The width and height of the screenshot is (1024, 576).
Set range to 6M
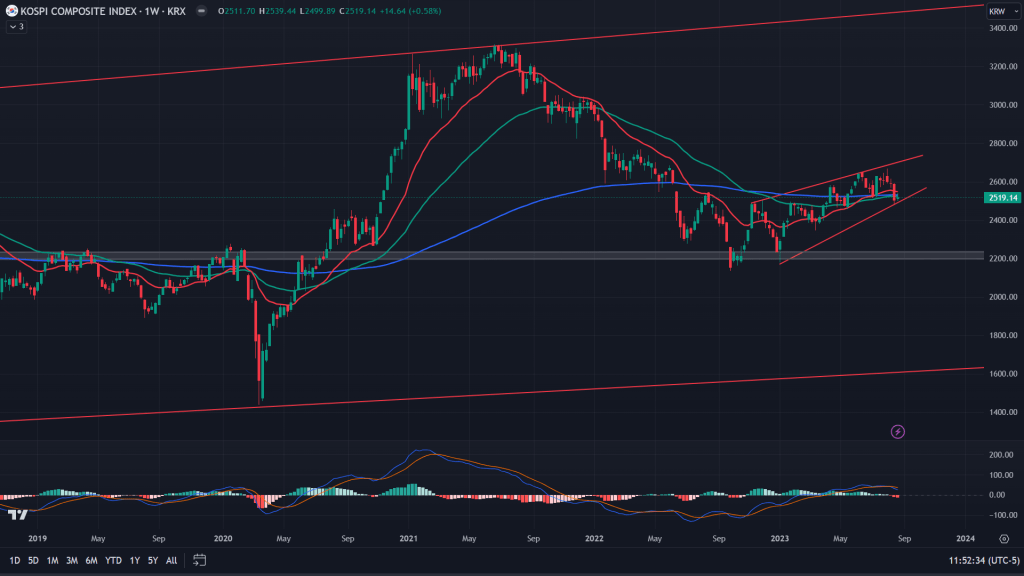click(x=91, y=561)
